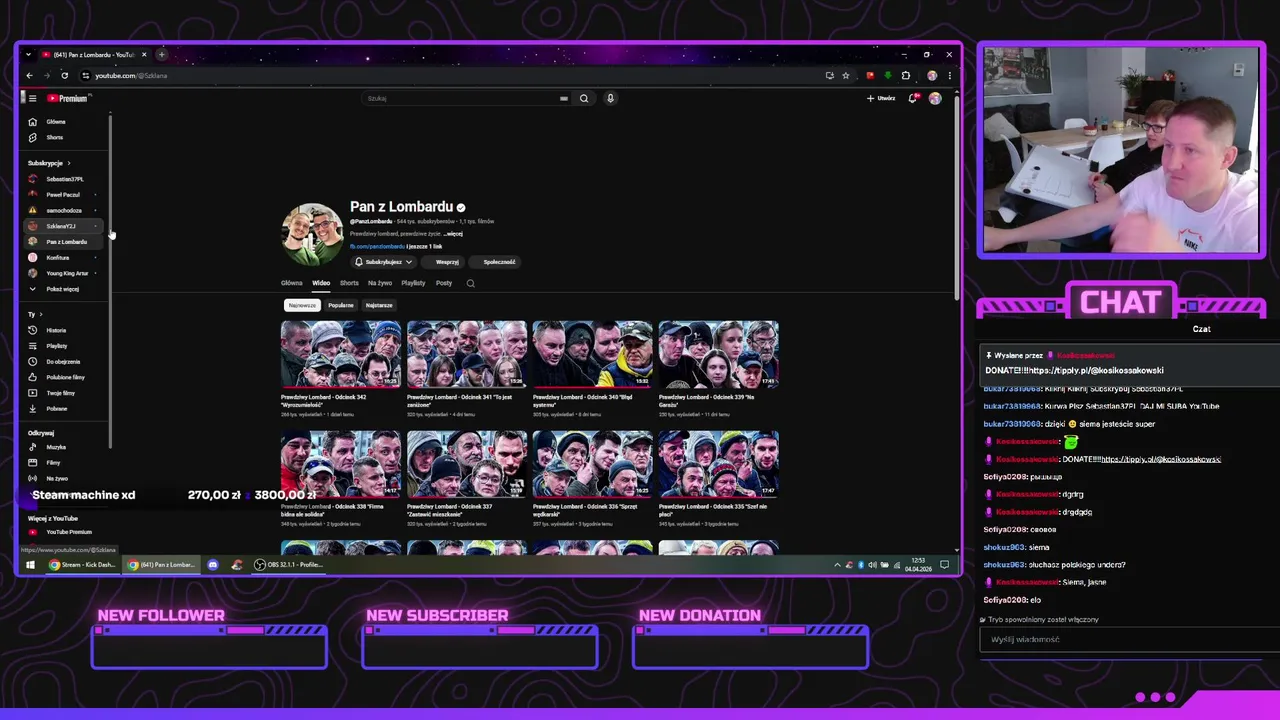The image size is (1280, 720).
Task: Switch to the Posty channel tab
Action: click(444, 283)
